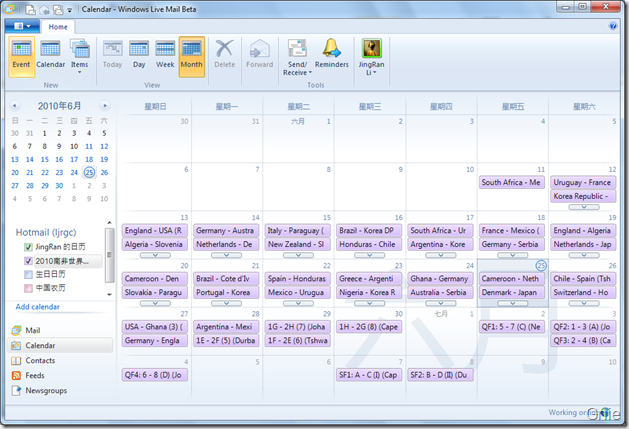This screenshot has width=629, height=429.
Task: Select the June 30 day cell number
Action: pos(398,314)
